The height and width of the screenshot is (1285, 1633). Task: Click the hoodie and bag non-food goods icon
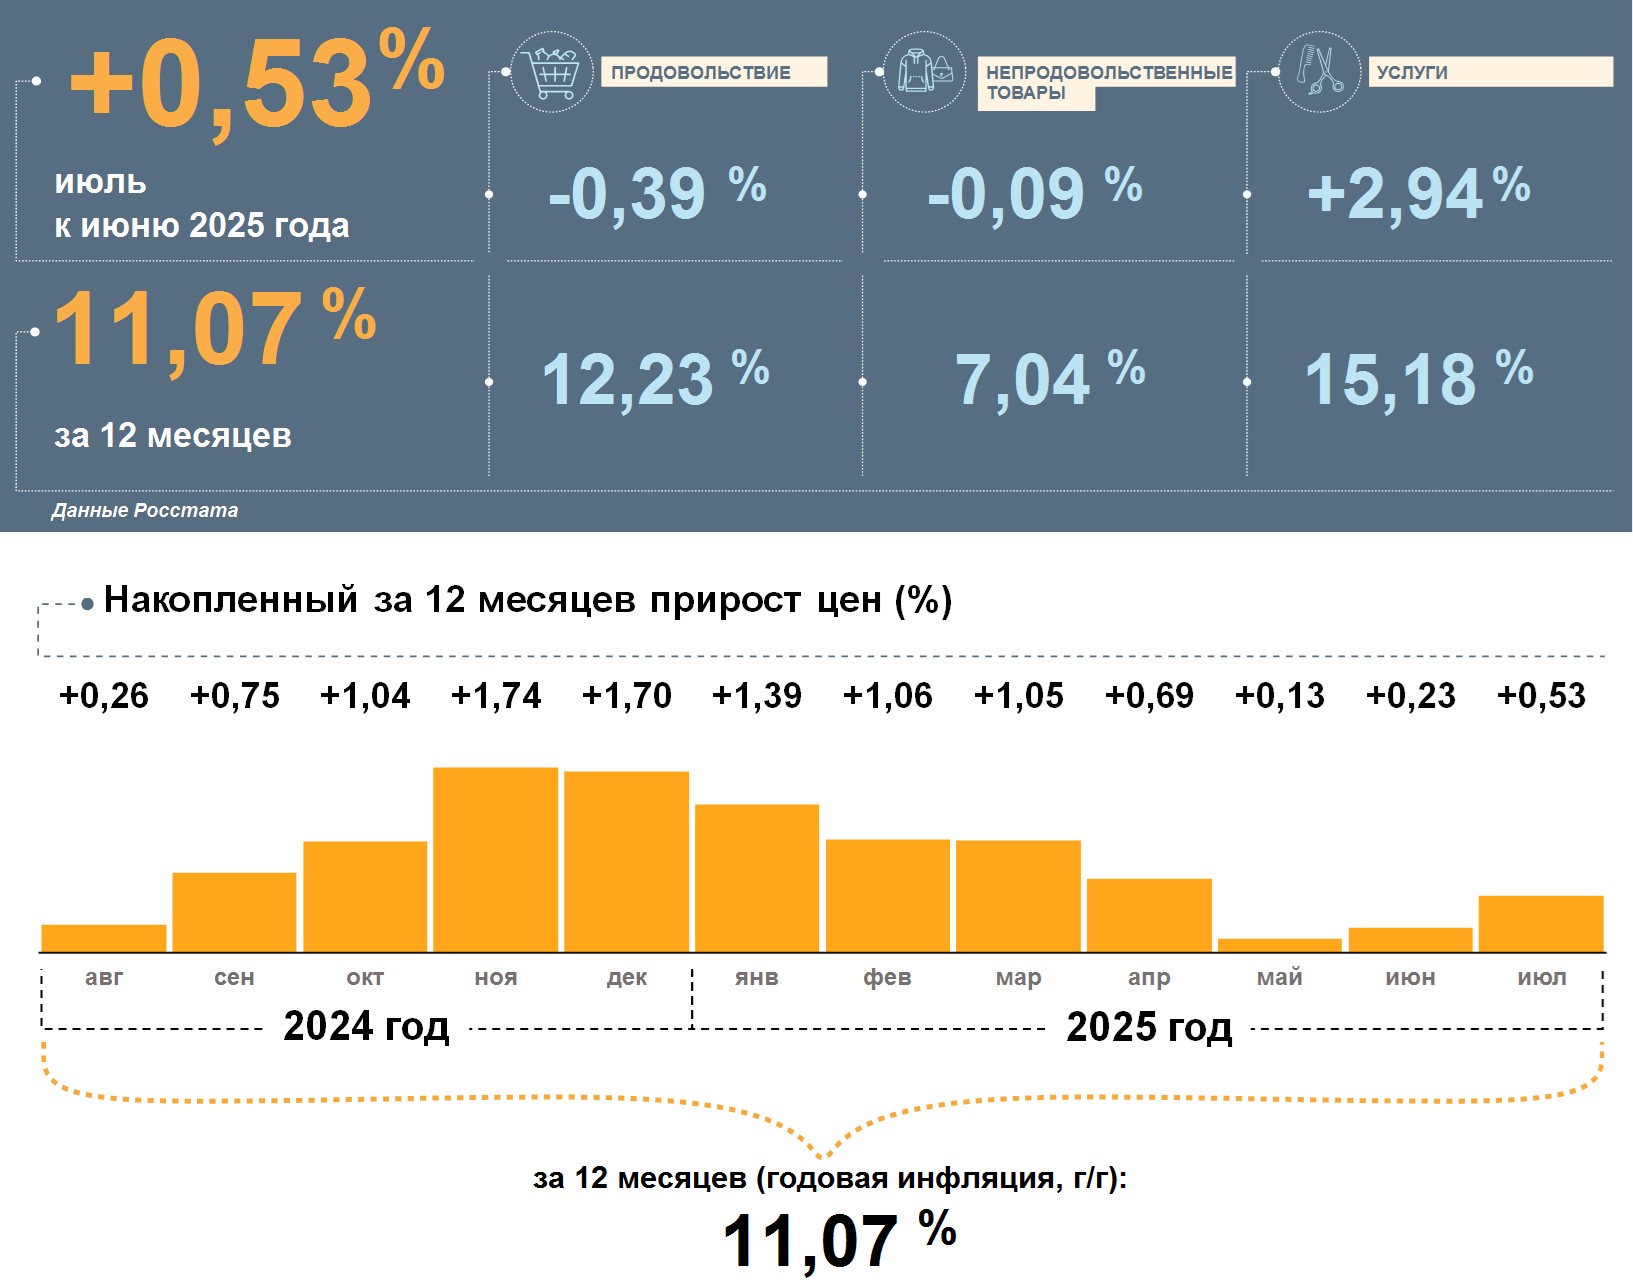pos(925,72)
